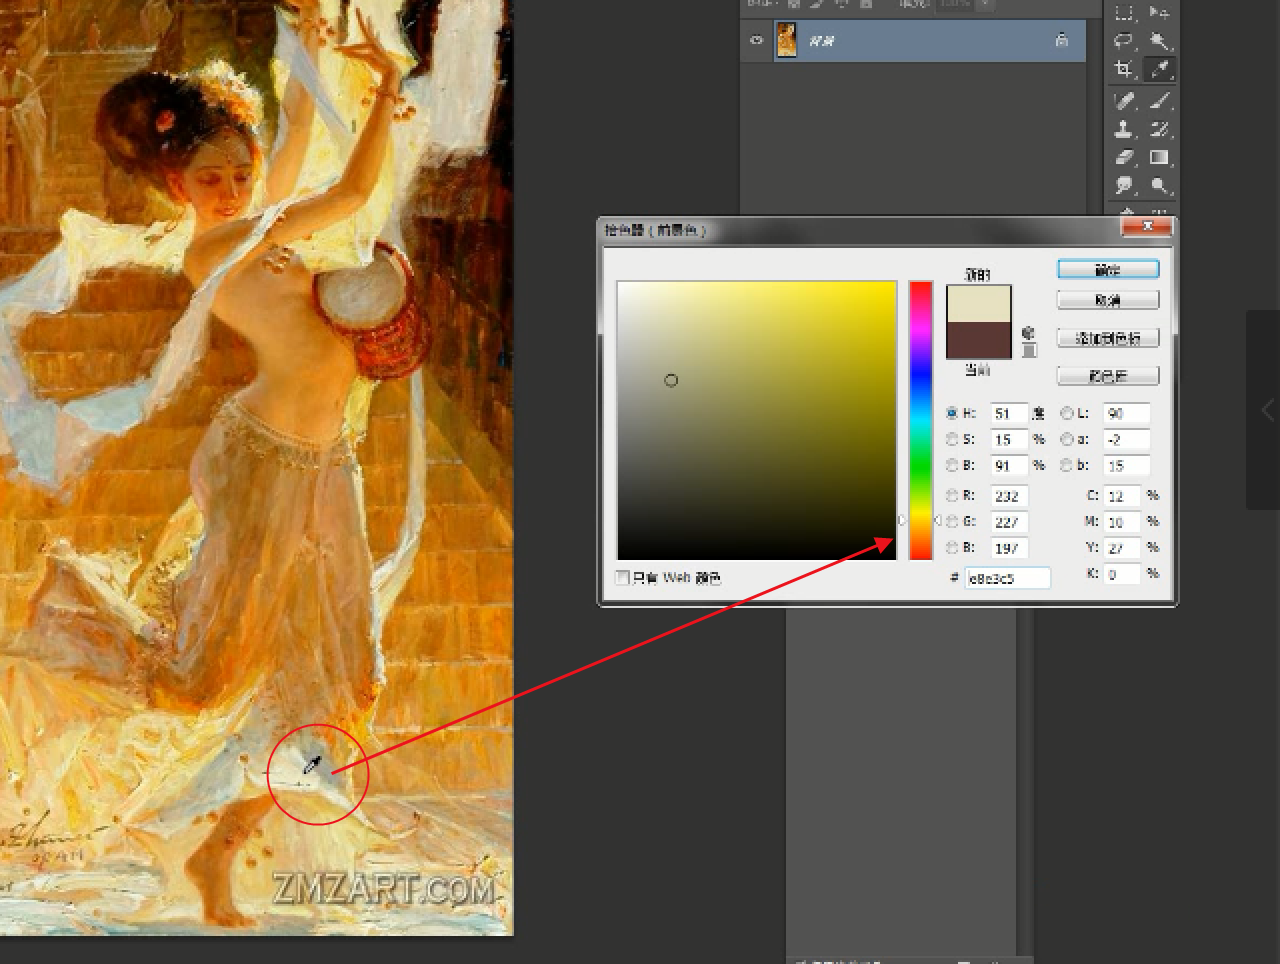Select the B brightness radio button (91%)
Viewport: 1280px width, 964px height.
point(952,465)
